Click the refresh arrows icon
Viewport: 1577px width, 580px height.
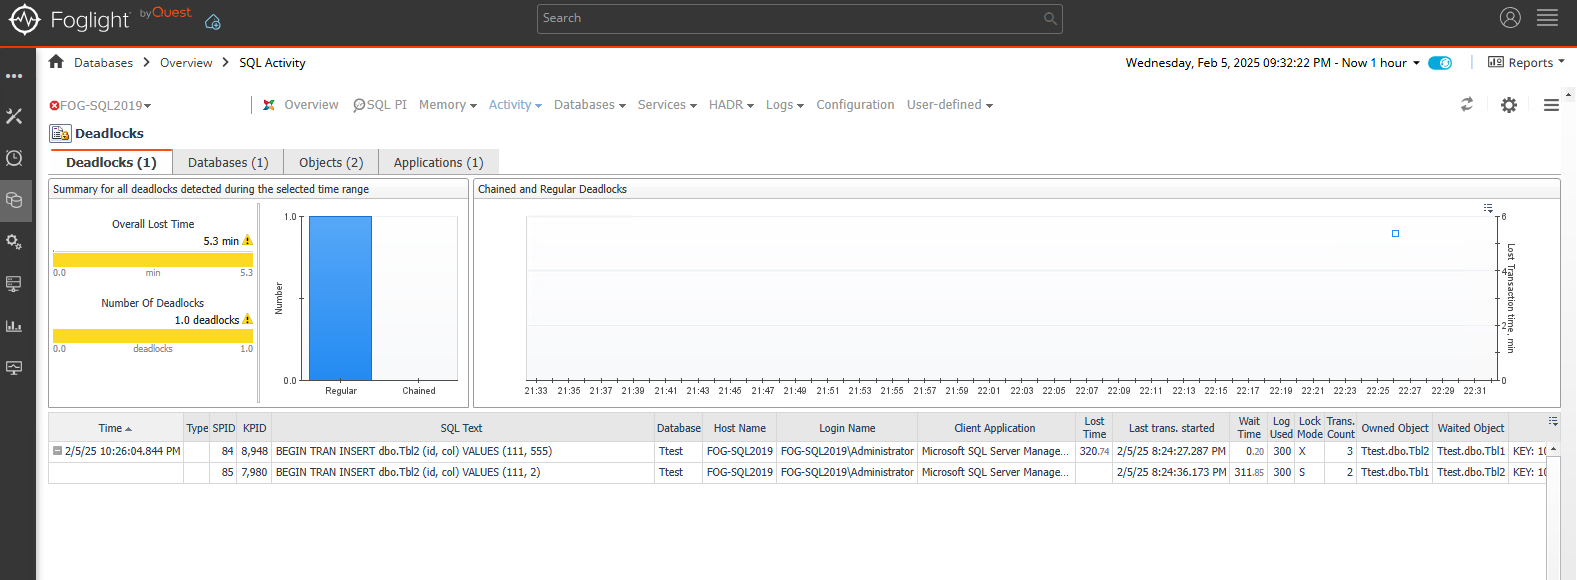tap(1467, 104)
